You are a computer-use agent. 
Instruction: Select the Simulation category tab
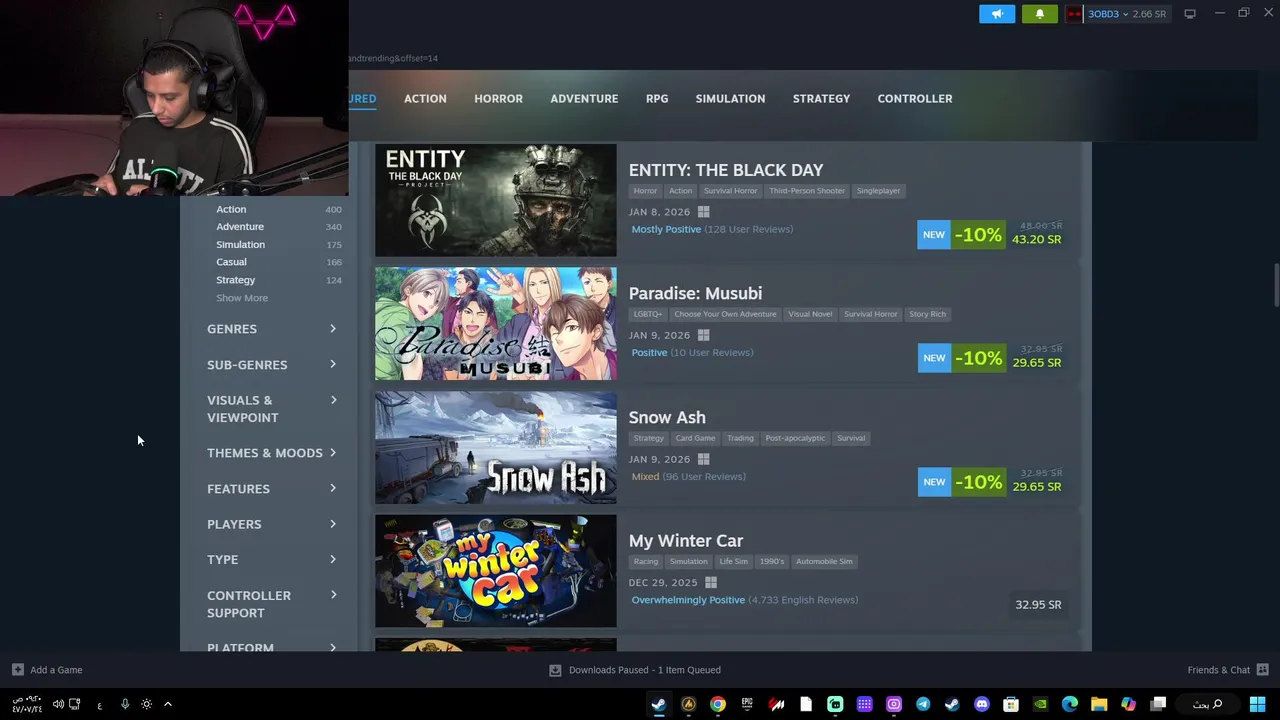(730, 98)
